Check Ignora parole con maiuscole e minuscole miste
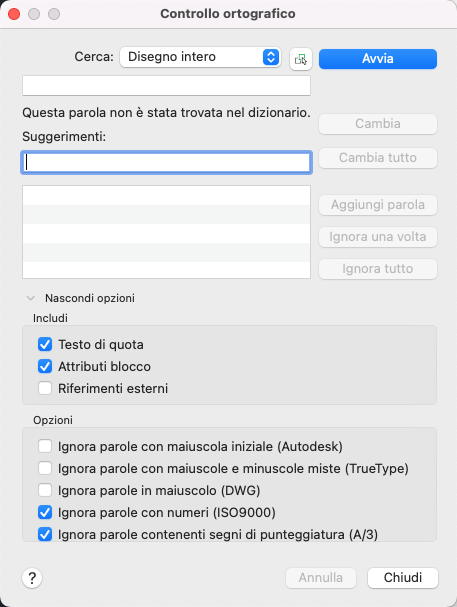The height and width of the screenshot is (607, 457). (x=45, y=468)
